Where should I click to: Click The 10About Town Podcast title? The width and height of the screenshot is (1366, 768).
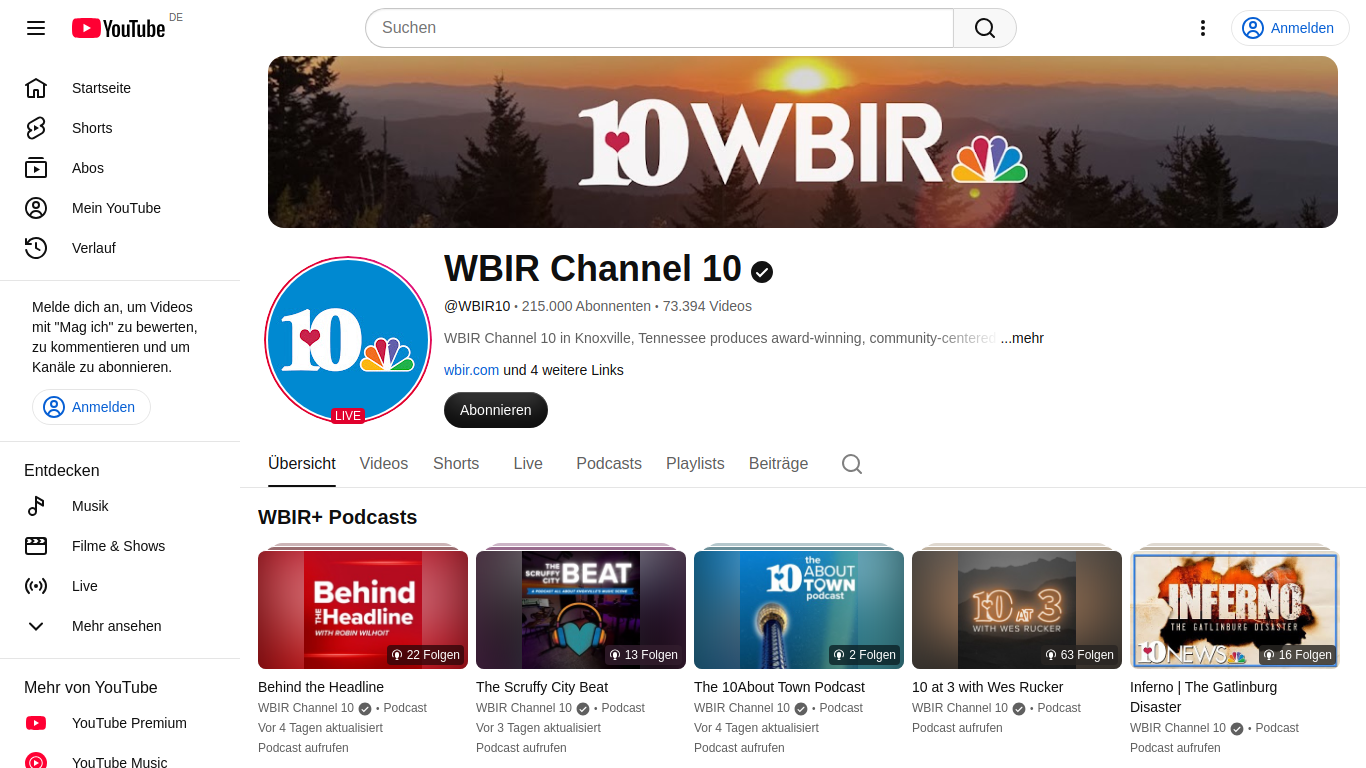[779, 687]
